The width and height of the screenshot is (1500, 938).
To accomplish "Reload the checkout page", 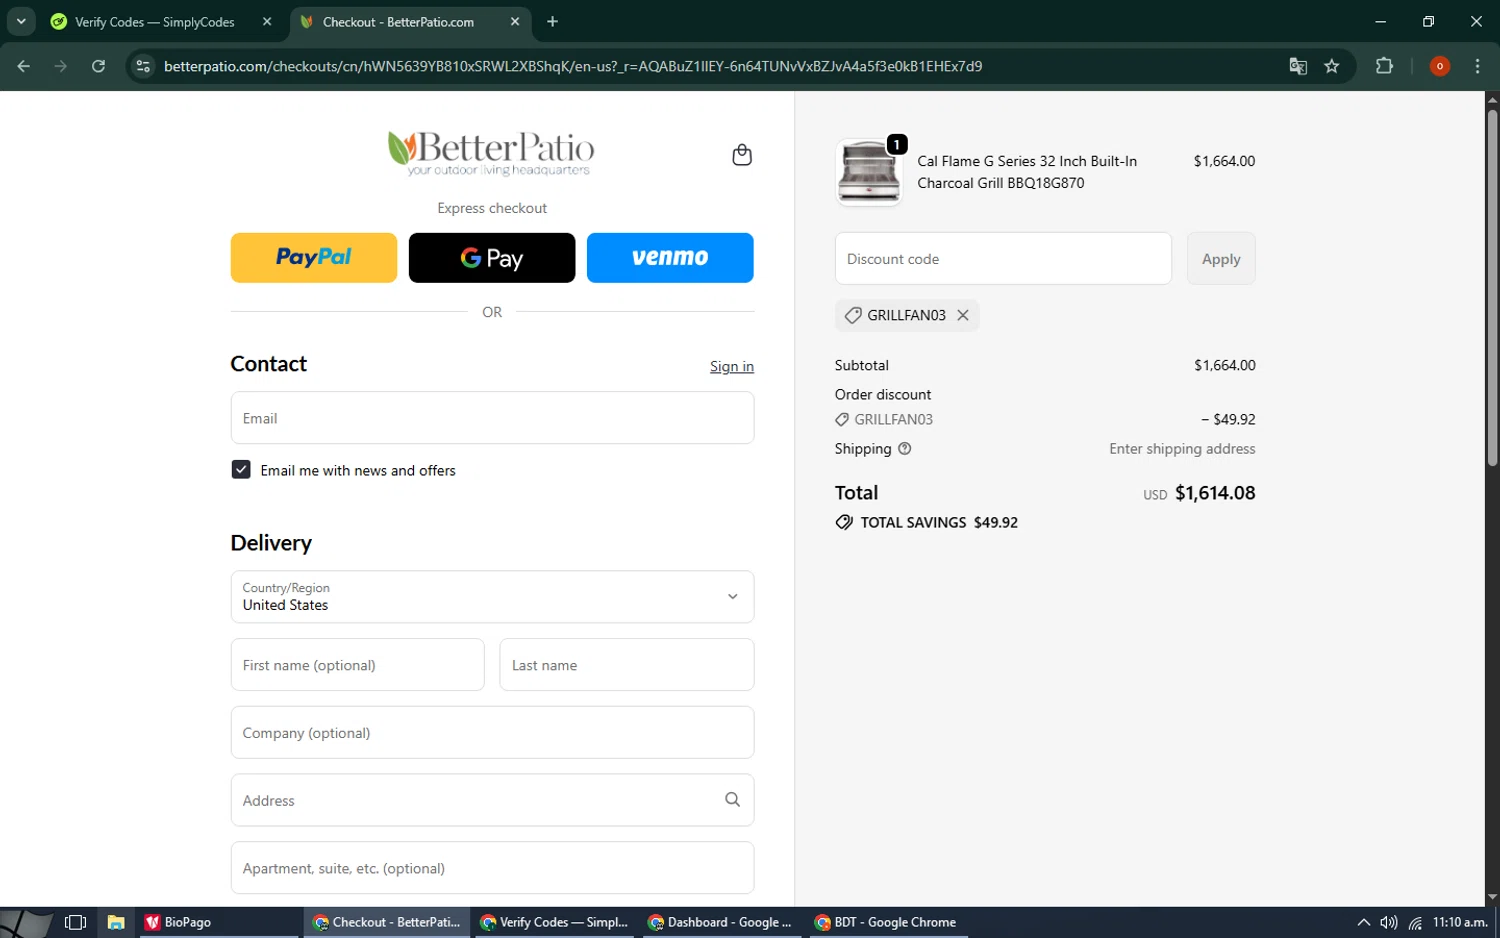I will coord(98,66).
